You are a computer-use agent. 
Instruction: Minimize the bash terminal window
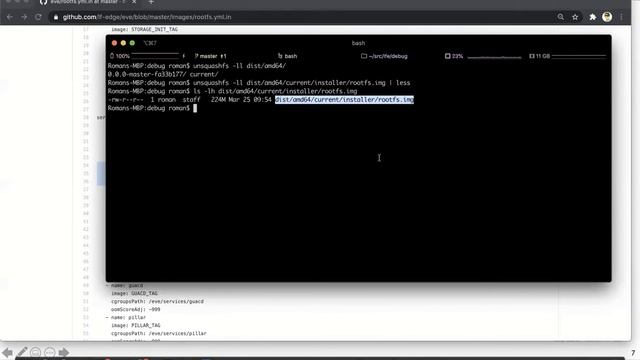coord(123,43)
